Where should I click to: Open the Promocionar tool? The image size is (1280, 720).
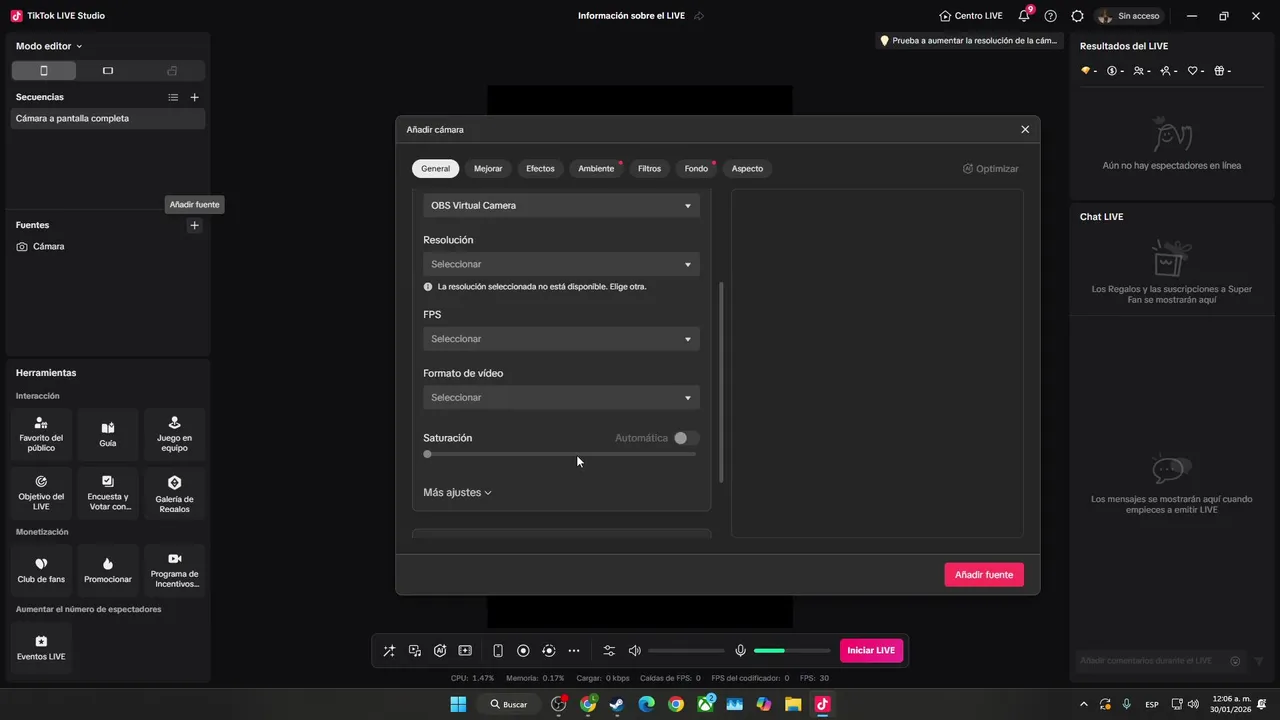(x=108, y=570)
